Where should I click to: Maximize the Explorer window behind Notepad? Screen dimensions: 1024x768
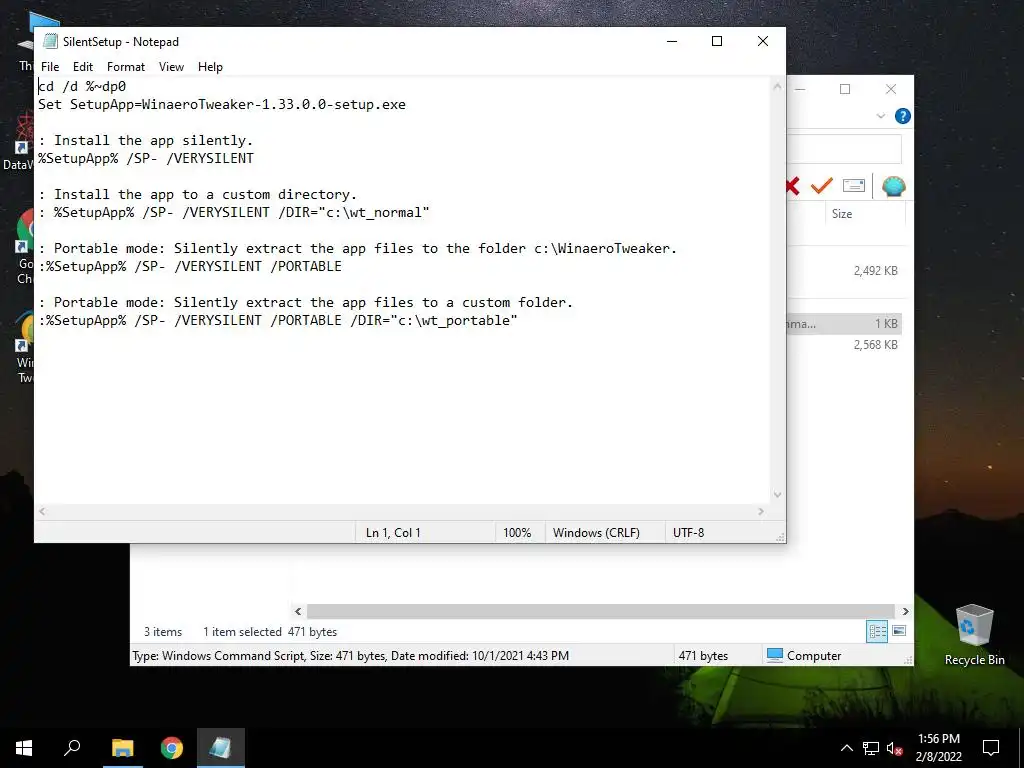[845, 89]
